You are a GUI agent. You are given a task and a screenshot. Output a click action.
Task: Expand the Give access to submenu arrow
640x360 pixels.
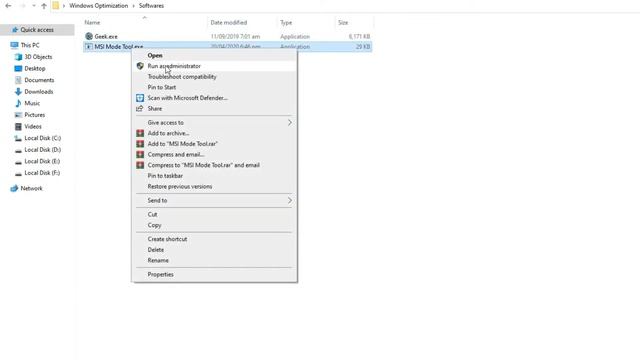point(290,122)
